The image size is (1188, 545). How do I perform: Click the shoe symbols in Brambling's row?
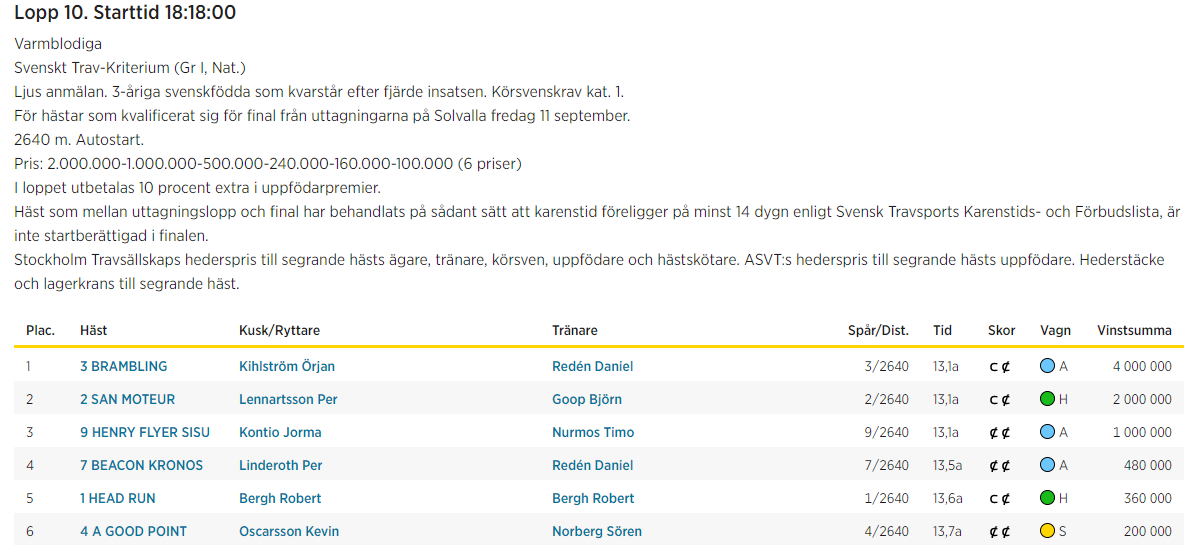click(1000, 367)
